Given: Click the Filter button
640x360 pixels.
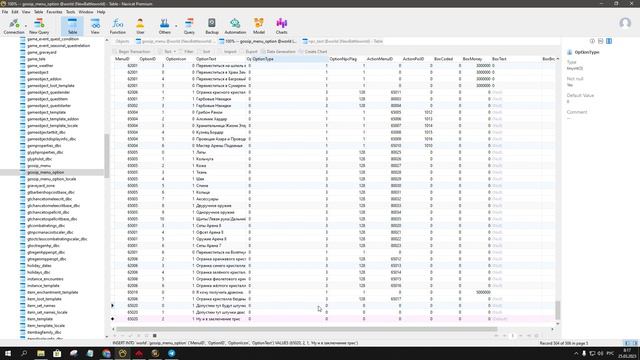Looking at the screenshot, I should click(186, 52).
